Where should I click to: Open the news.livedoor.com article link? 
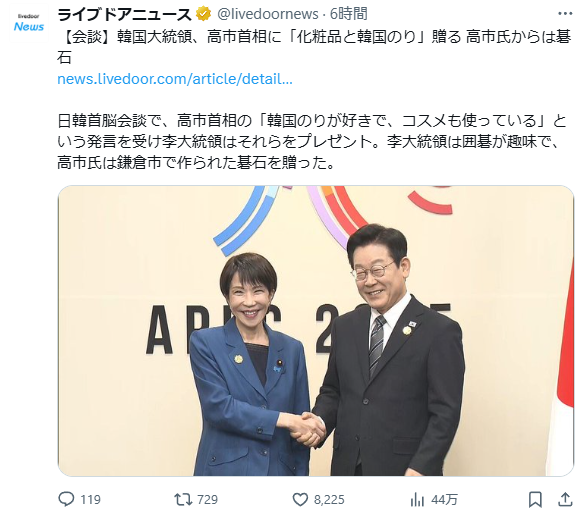tap(175, 79)
